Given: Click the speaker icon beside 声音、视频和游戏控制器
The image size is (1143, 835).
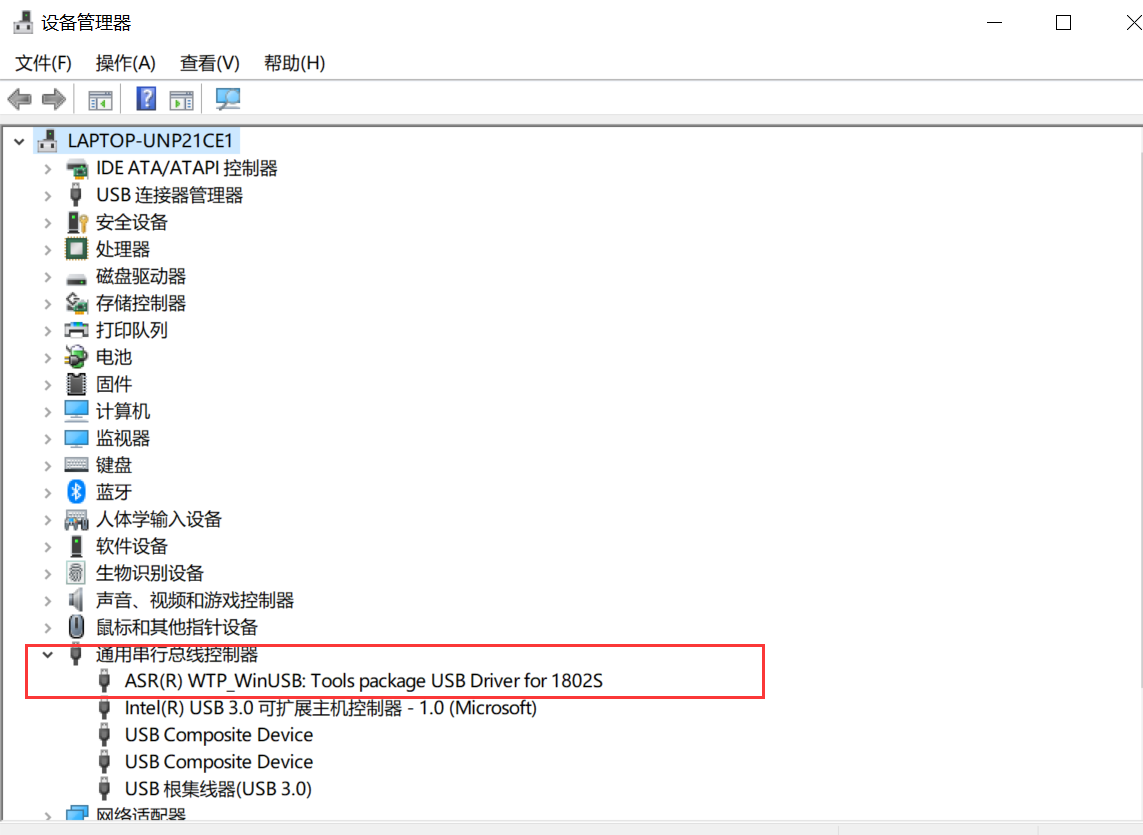Looking at the screenshot, I should 77,600.
